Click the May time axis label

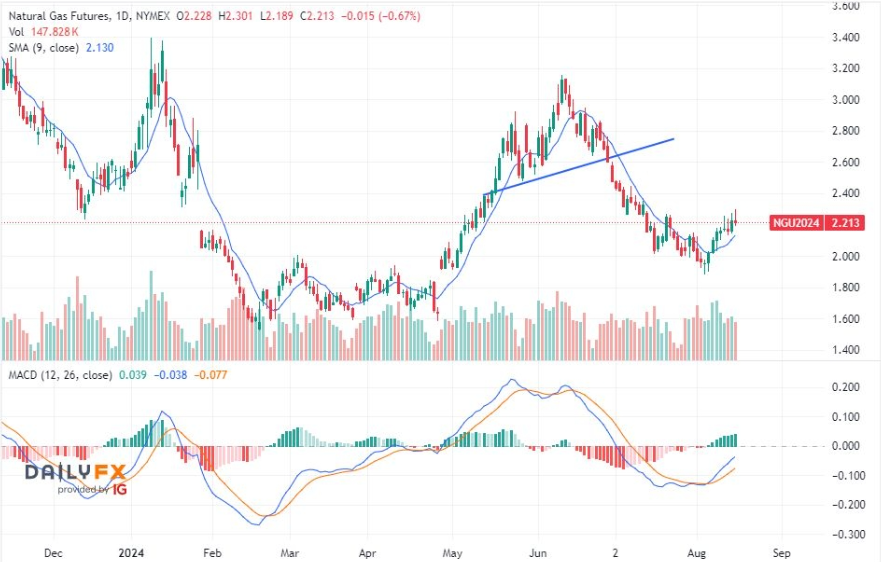tap(452, 553)
